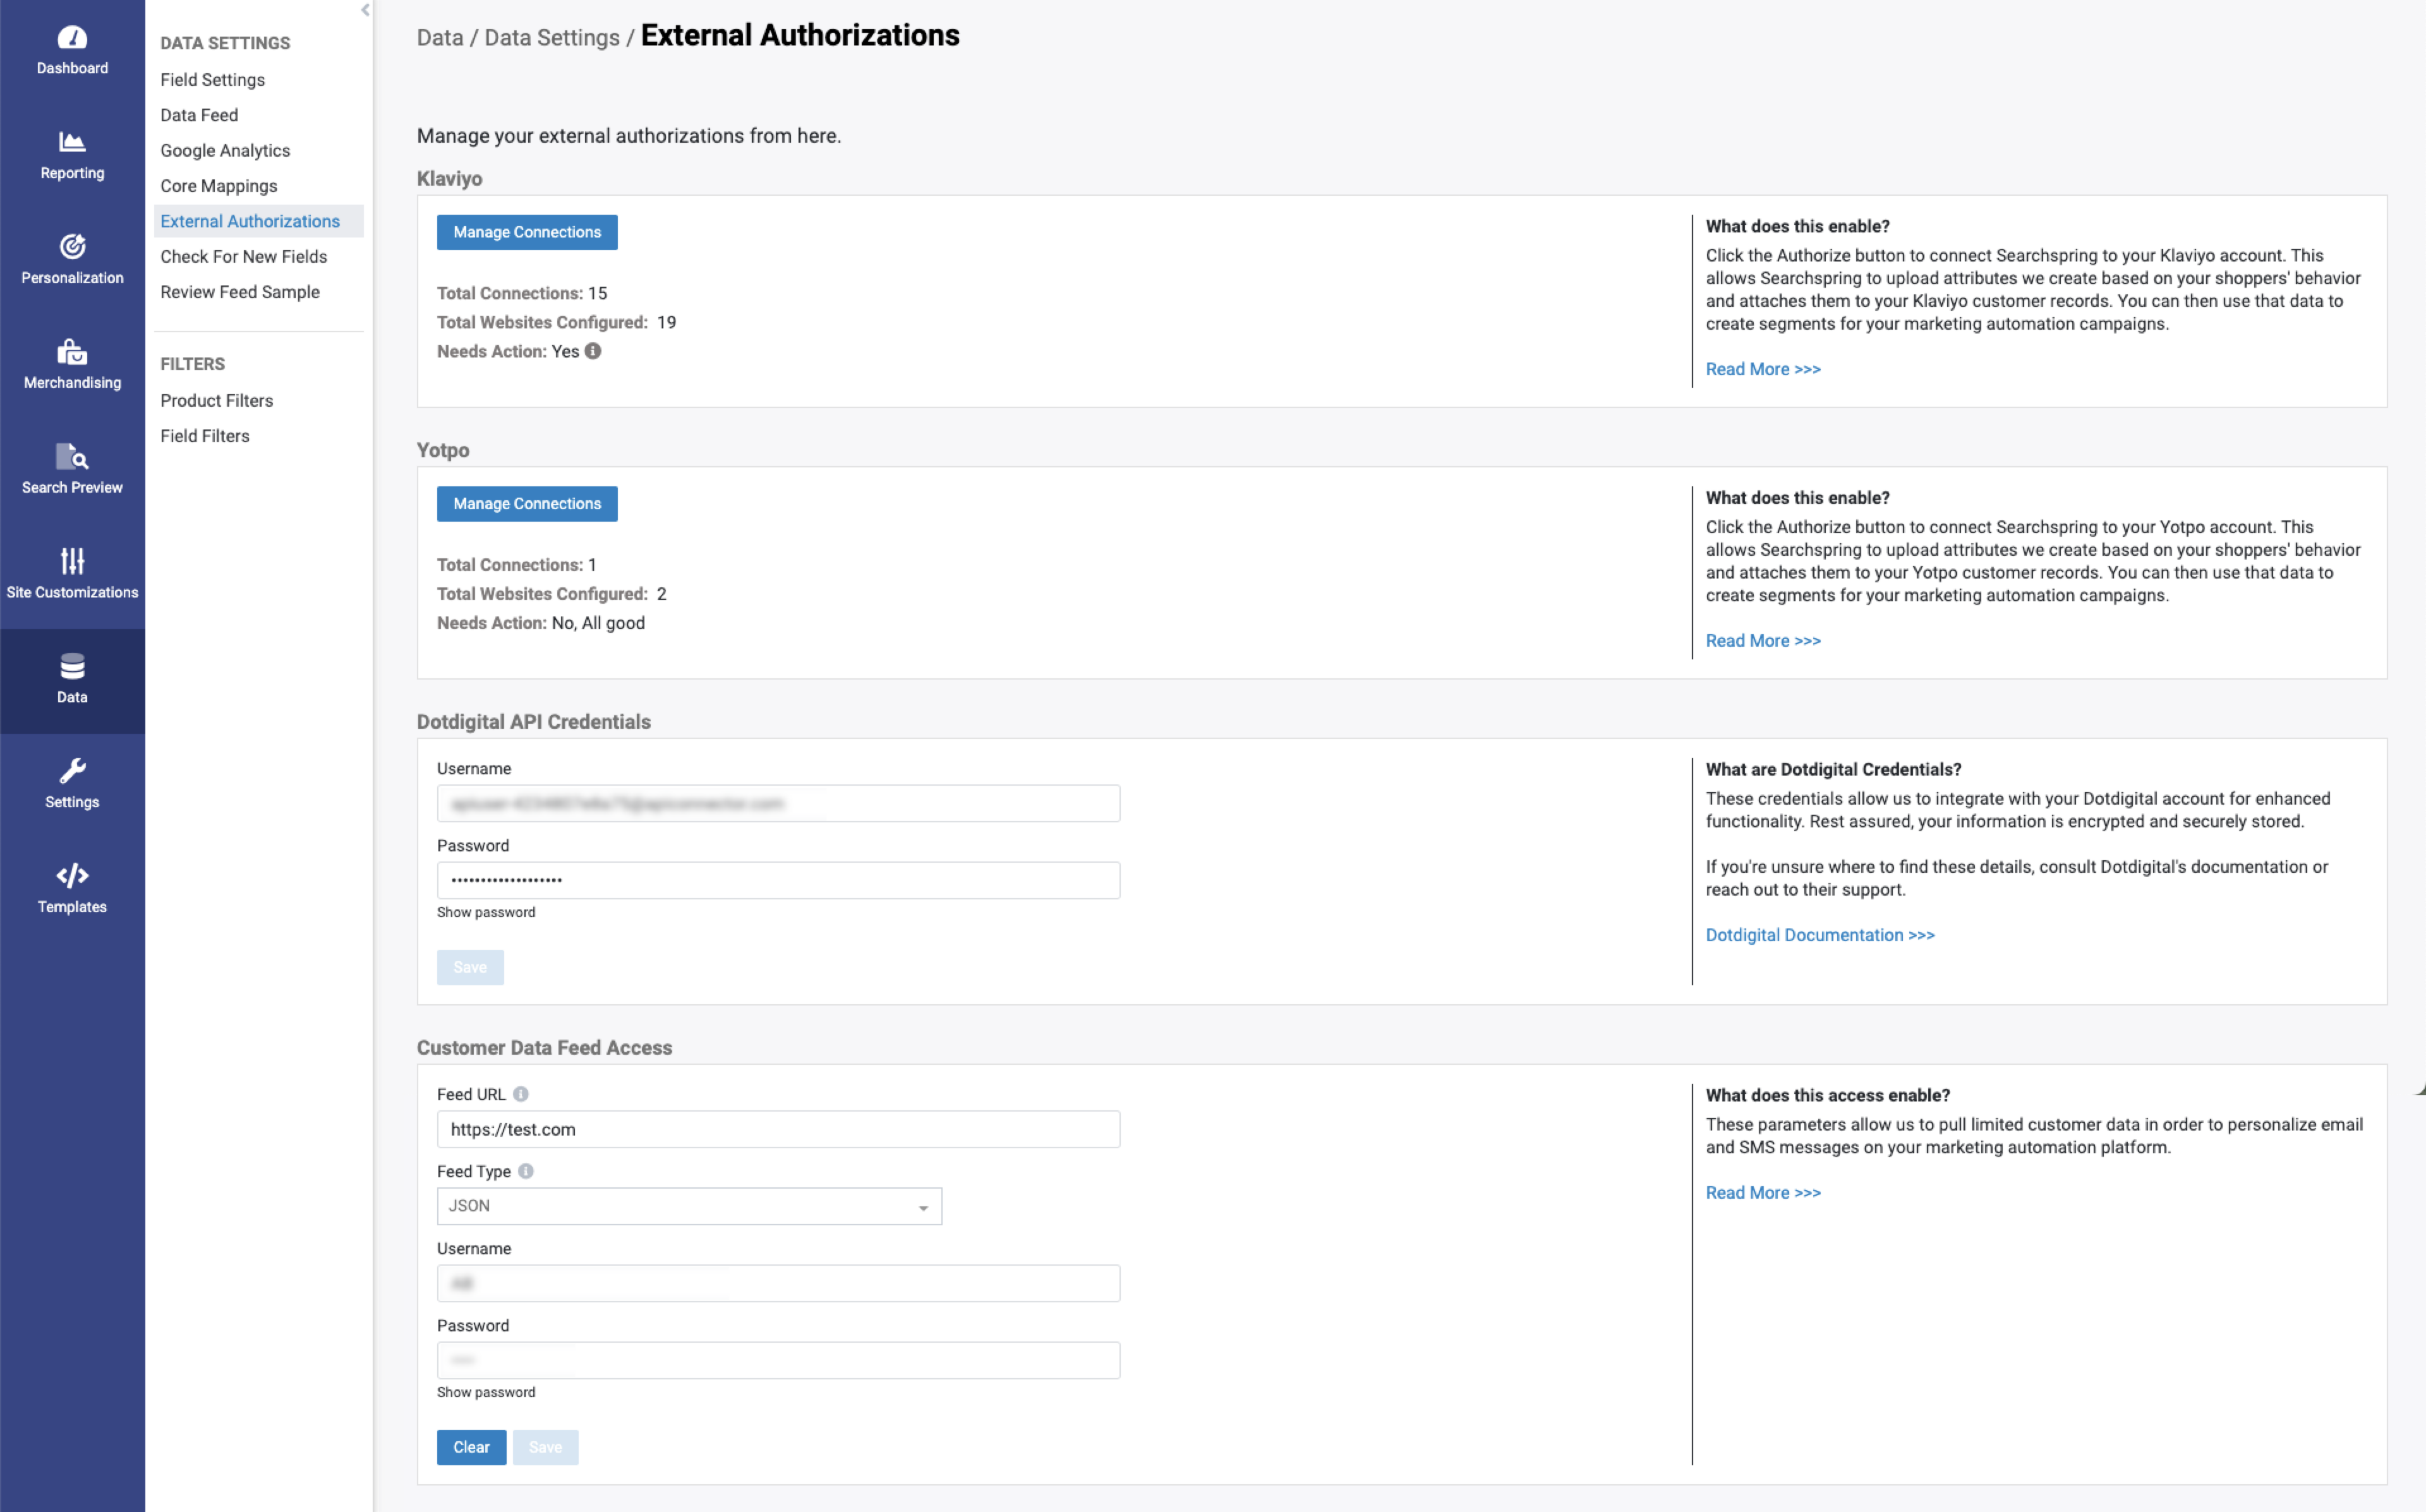Open Customer Data Feed Read More link

coord(1763,1193)
